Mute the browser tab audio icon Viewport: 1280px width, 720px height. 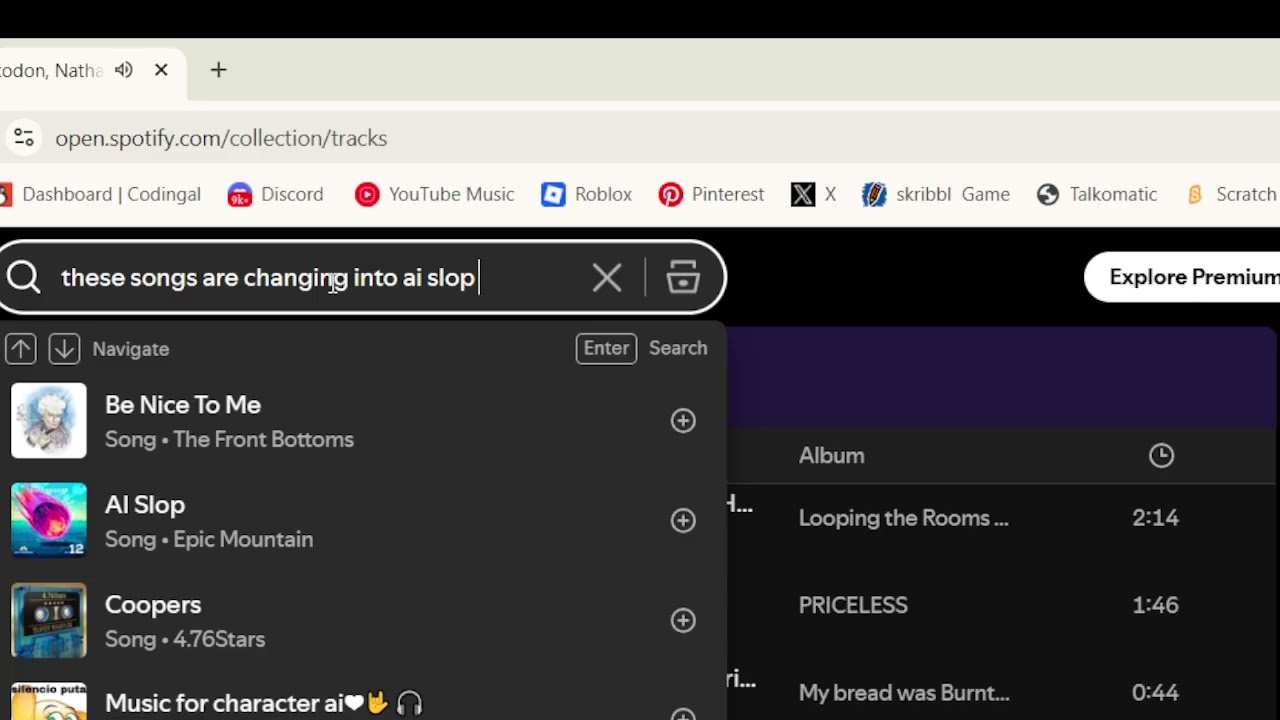124,70
